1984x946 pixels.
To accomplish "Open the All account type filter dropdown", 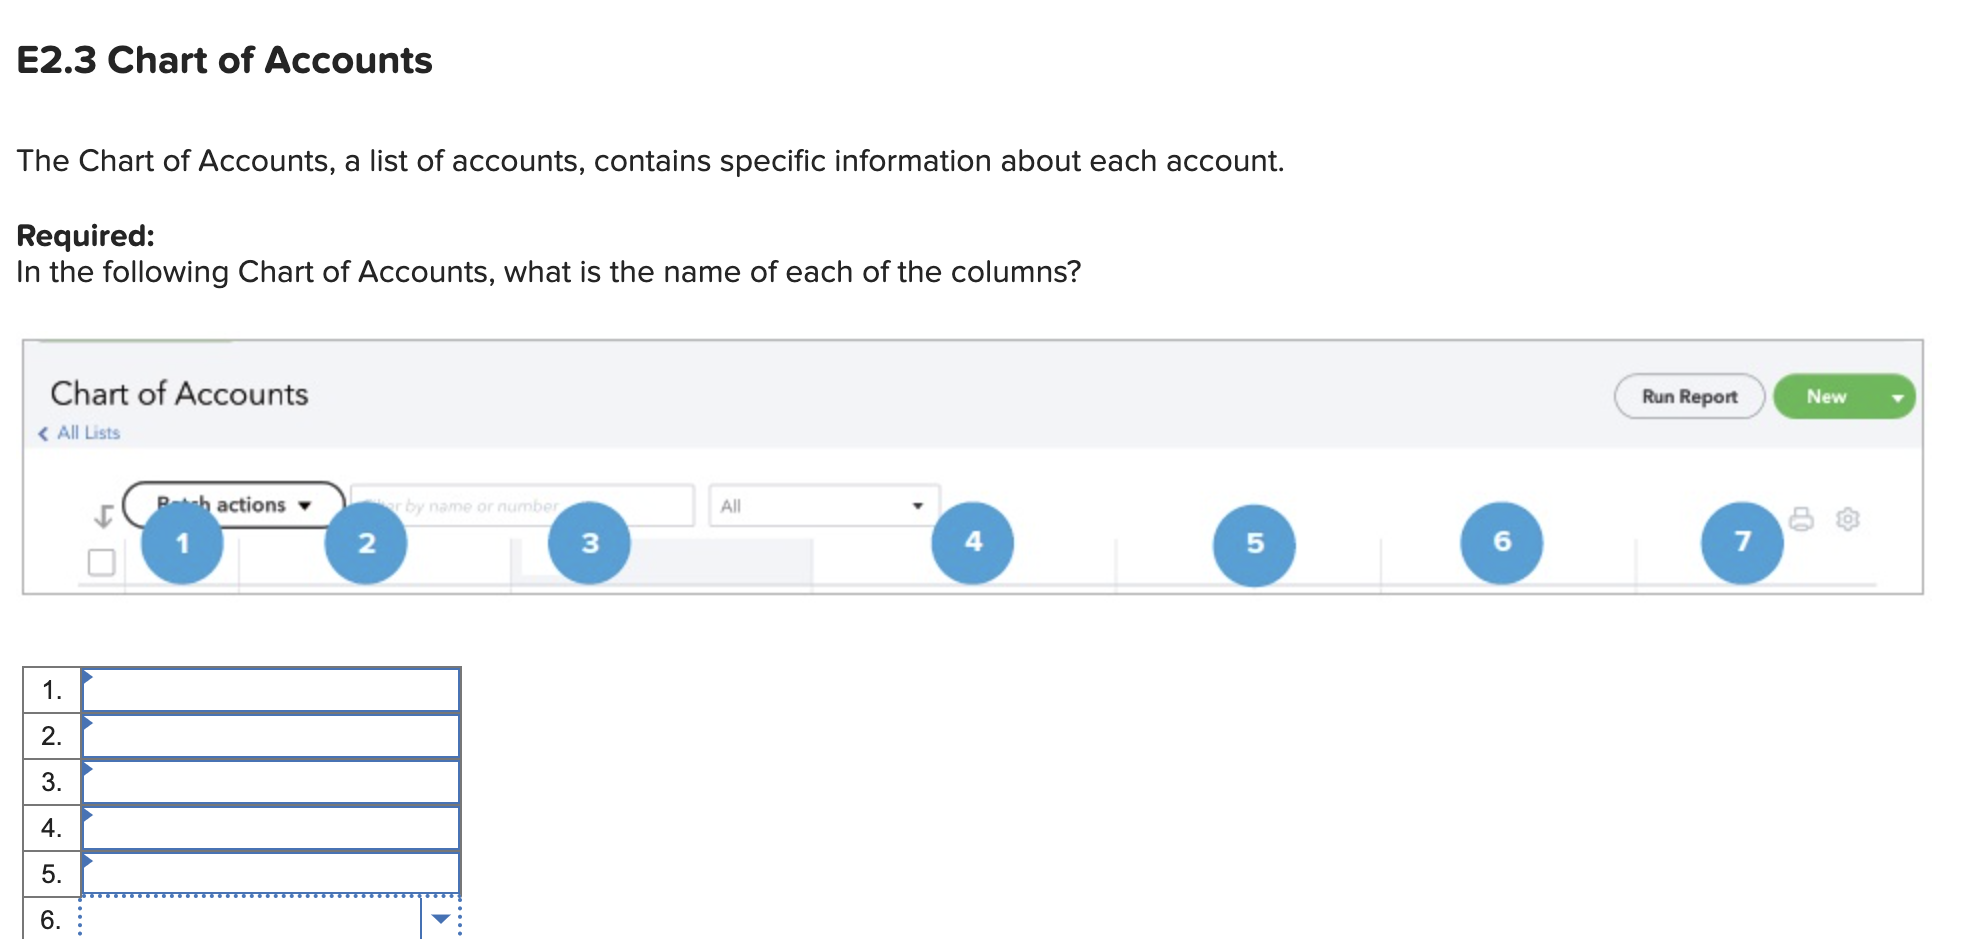I will 822,505.
